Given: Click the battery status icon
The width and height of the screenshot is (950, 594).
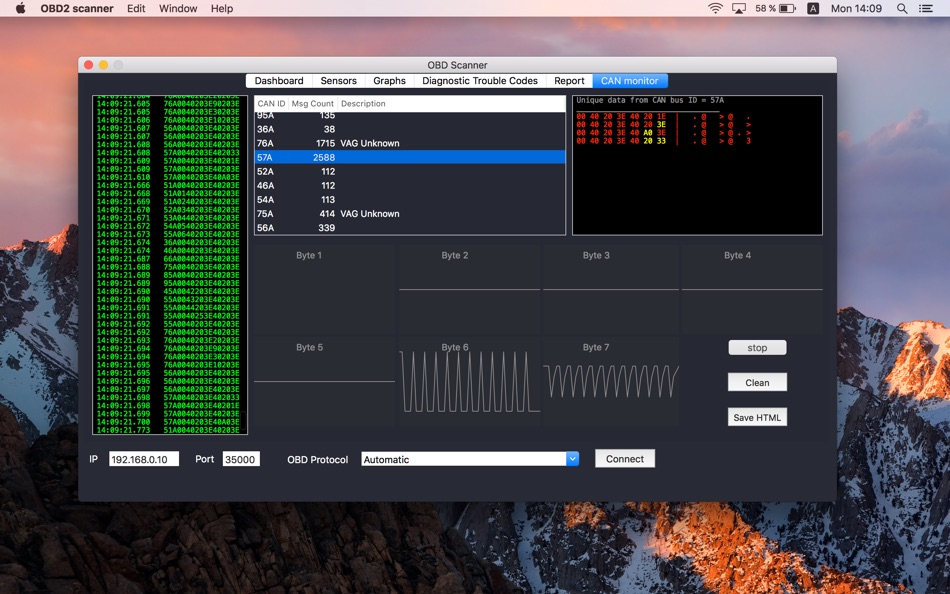Looking at the screenshot, I should point(788,8).
